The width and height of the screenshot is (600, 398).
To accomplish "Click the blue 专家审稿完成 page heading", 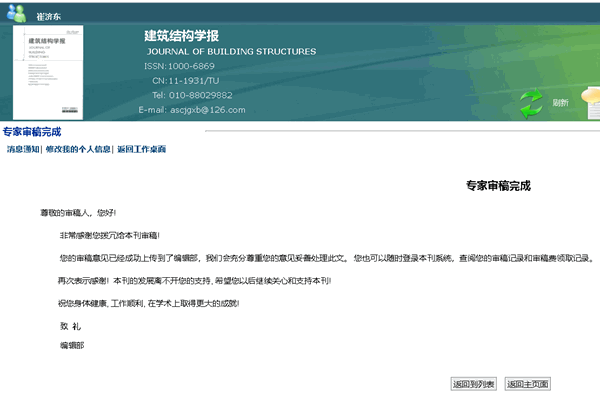I will tap(32, 132).
